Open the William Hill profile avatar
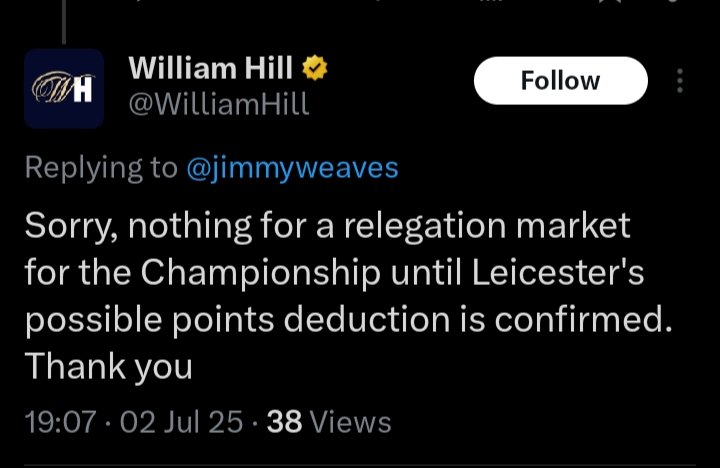720x468 pixels. click(x=64, y=89)
